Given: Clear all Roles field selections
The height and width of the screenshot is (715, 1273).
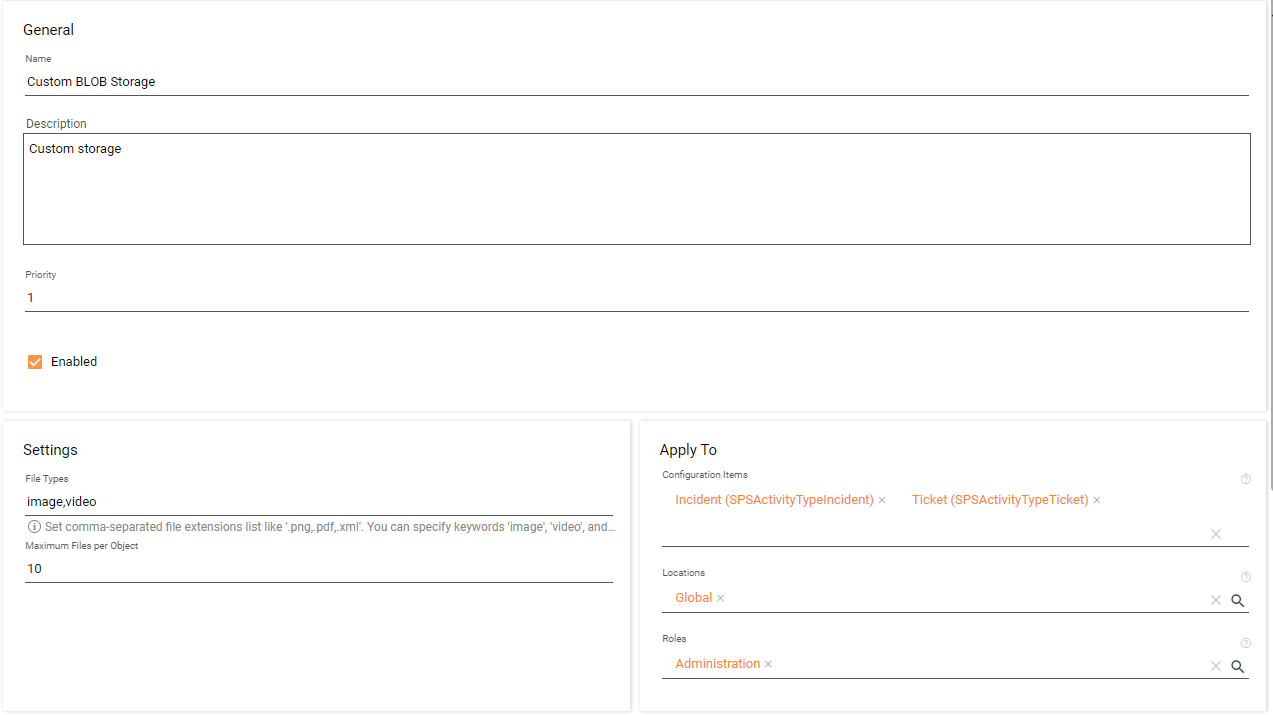Looking at the screenshot, I should (1216, 666).
